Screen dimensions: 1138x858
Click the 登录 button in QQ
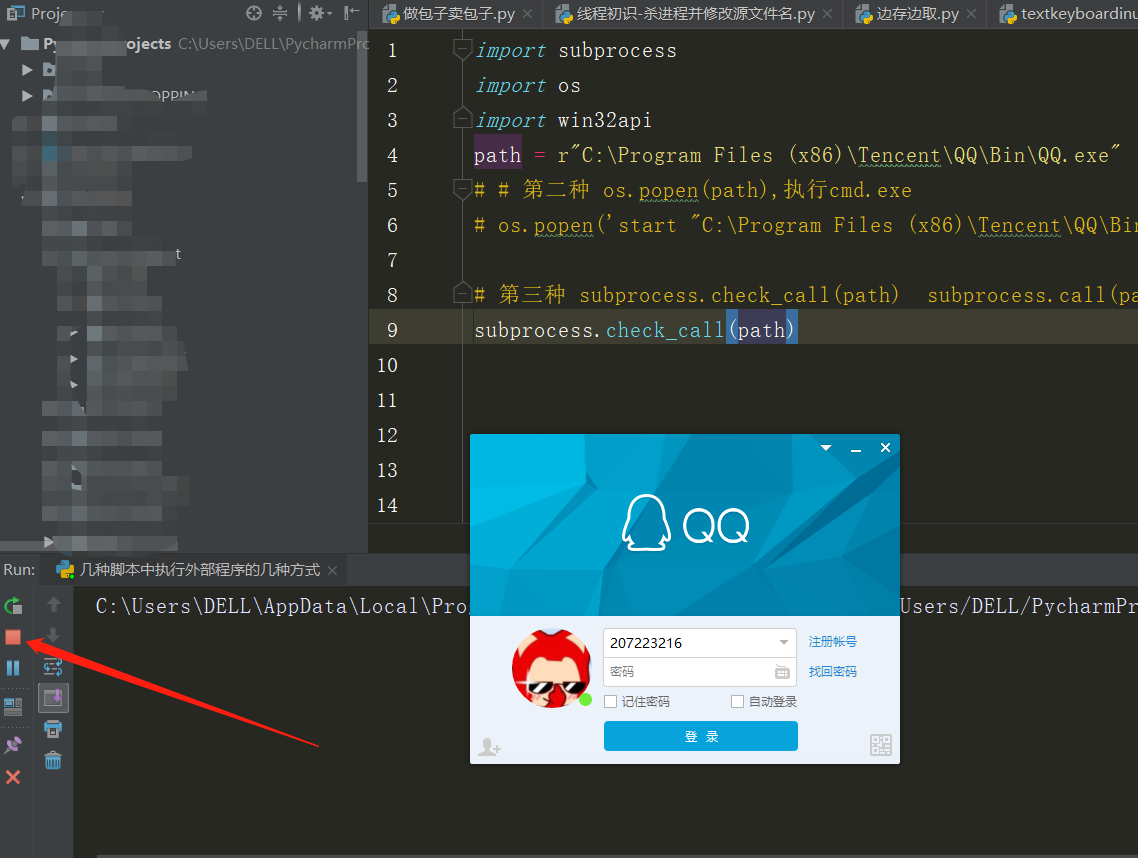coord(700,736)
